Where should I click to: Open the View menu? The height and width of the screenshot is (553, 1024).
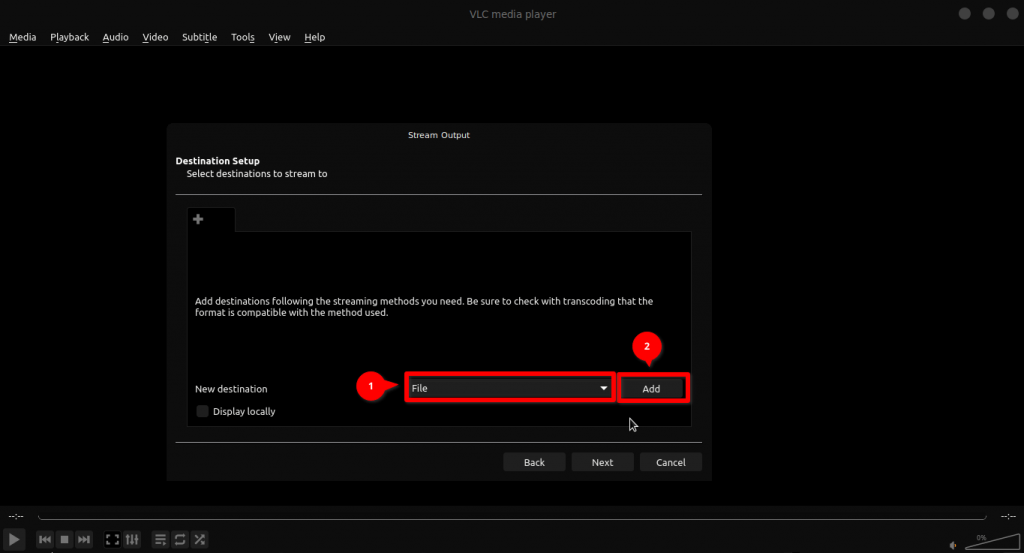(280, 37)
